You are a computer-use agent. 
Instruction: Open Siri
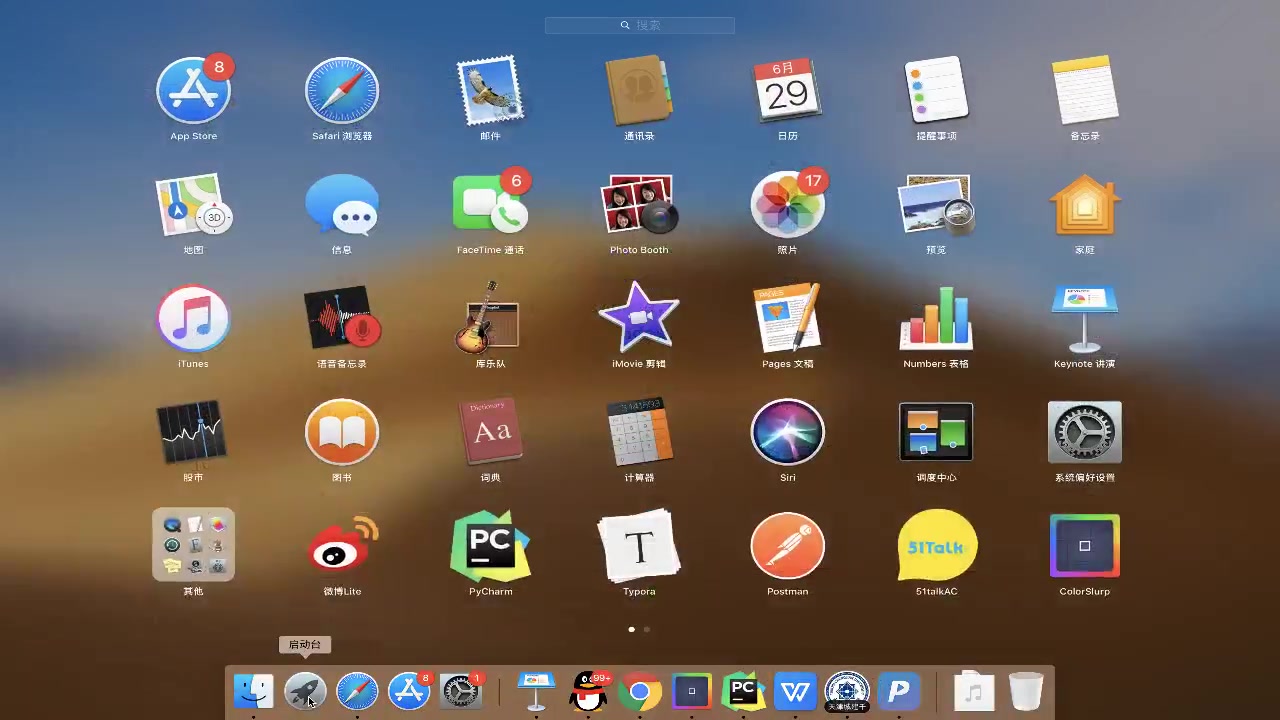[x=787, y=432]
